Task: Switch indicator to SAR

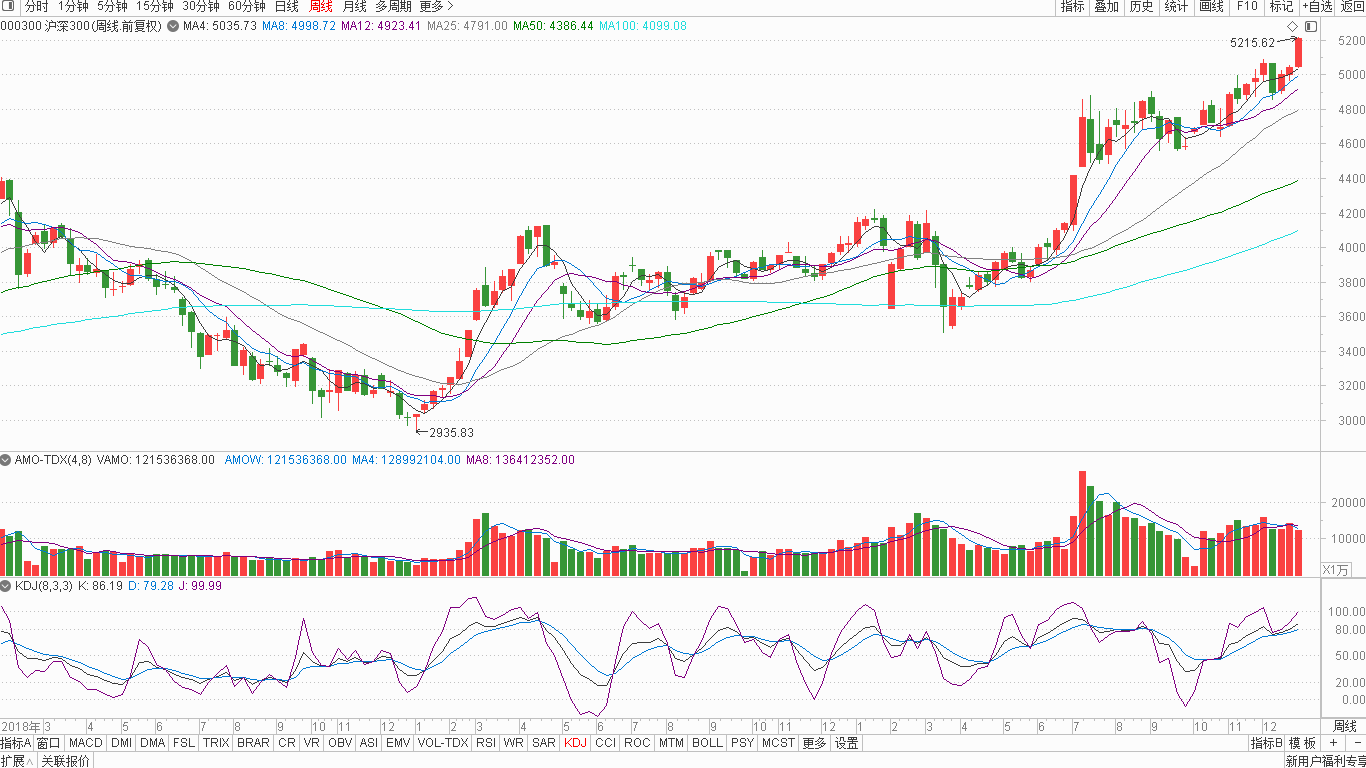Action: click(544, 743)
